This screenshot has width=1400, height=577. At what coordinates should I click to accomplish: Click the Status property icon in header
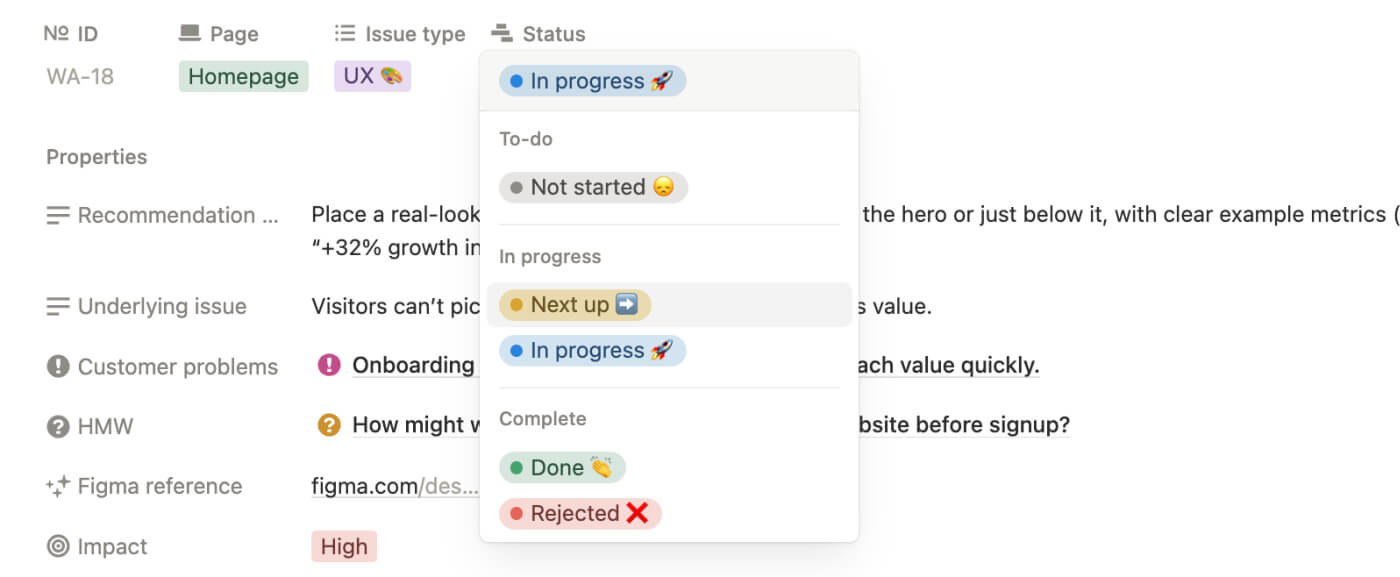coord(502,33)
